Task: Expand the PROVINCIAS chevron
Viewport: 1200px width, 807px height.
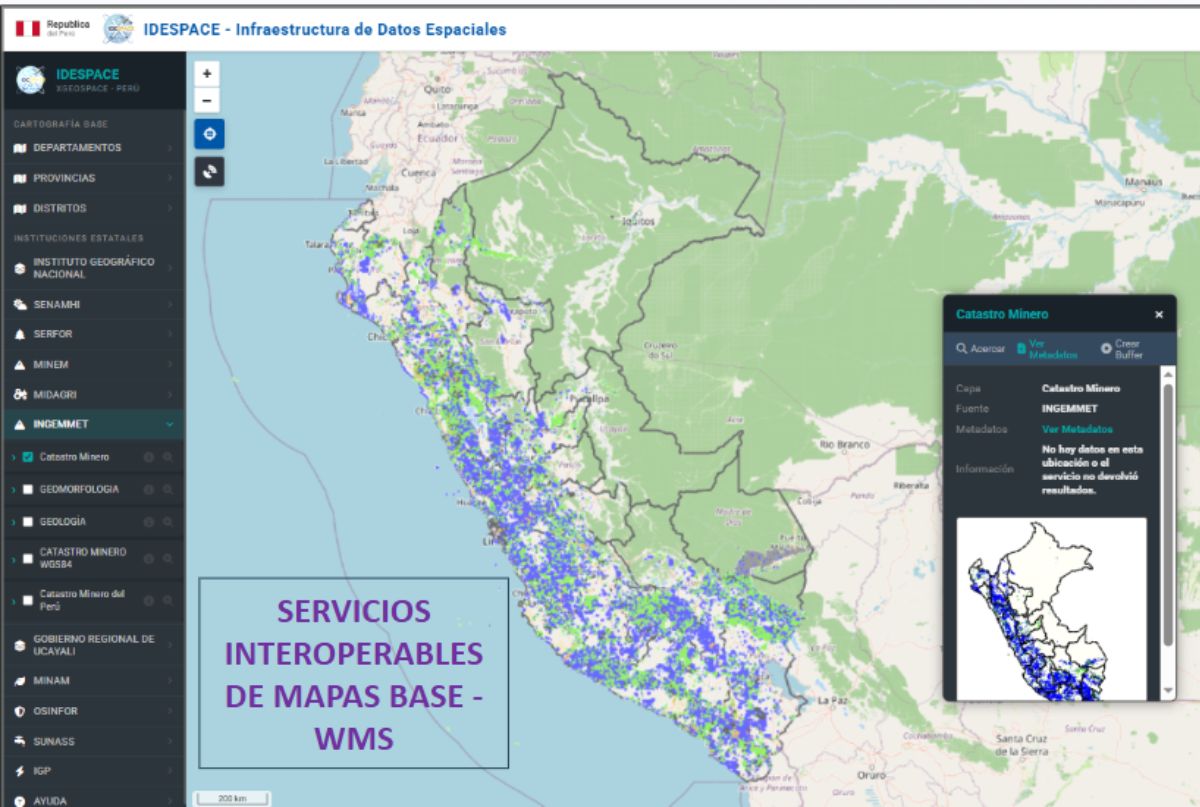Action: 169,178
